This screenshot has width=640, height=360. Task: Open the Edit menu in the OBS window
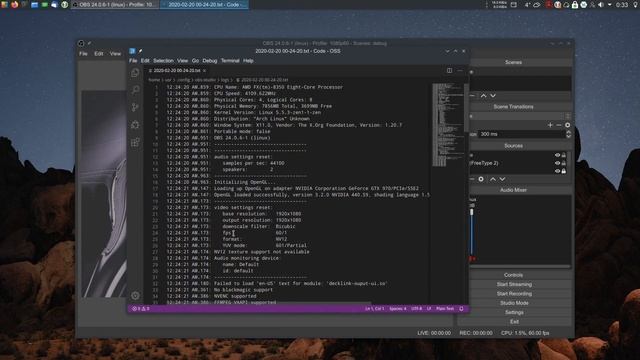99,54
